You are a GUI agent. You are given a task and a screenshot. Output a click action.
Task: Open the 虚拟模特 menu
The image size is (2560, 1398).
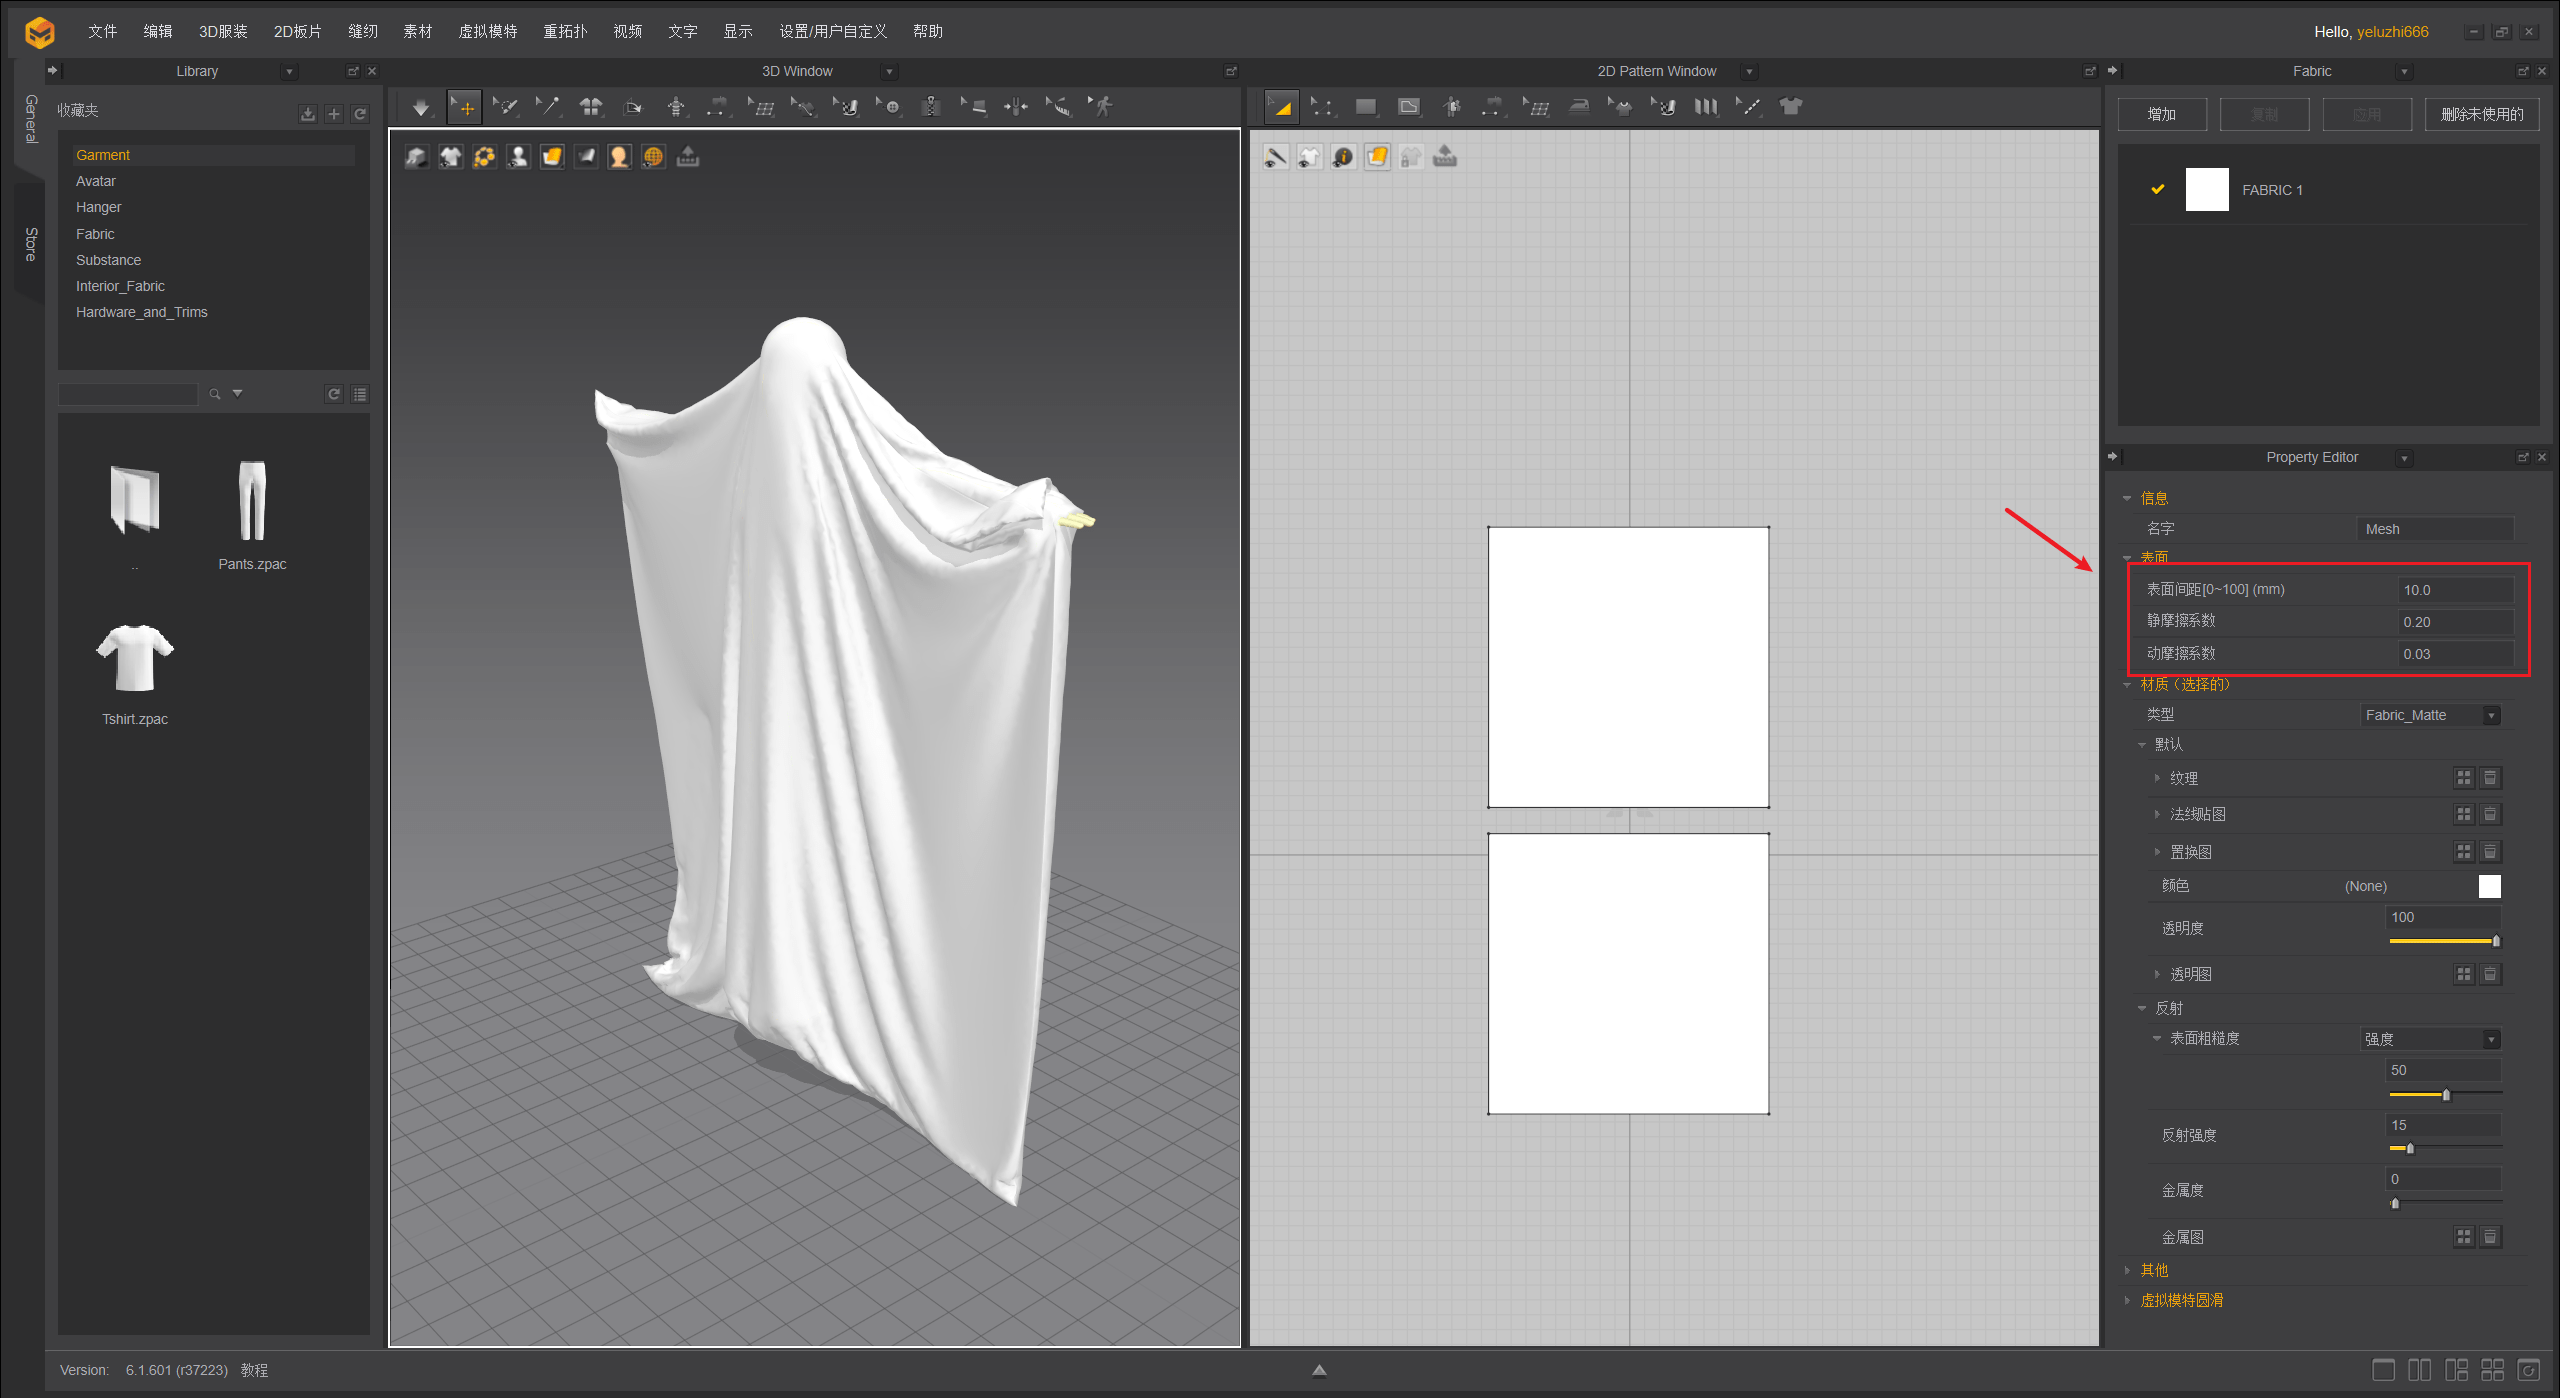(x=488, y=31)
